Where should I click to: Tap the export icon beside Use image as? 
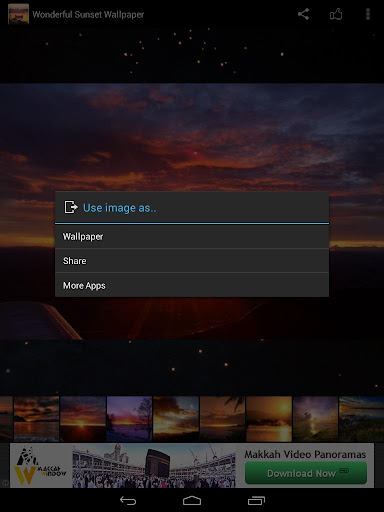tap(71, 207)
